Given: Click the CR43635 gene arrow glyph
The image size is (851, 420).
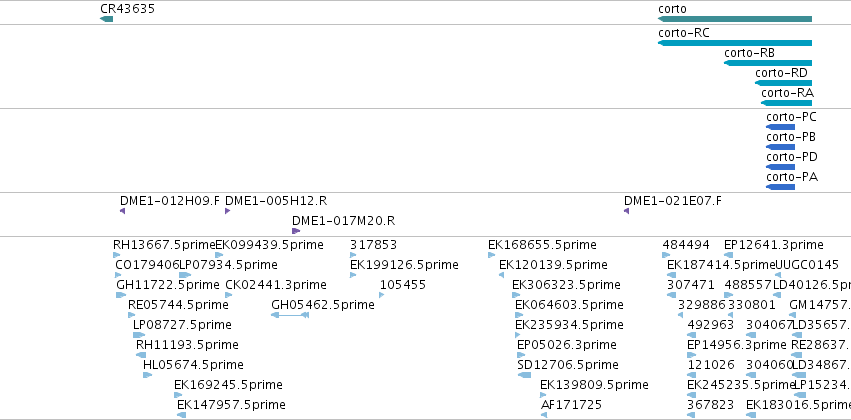Looking at the screenshot, I should (106, 19).
